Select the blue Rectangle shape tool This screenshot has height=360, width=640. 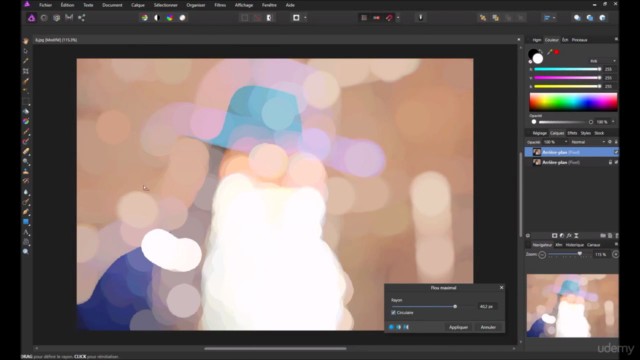point(26,222)
